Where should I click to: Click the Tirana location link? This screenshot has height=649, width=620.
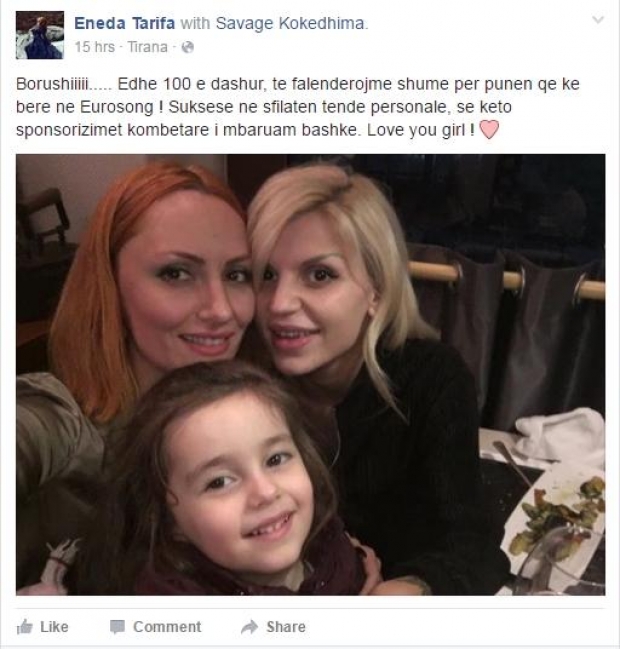pos(147,47)
